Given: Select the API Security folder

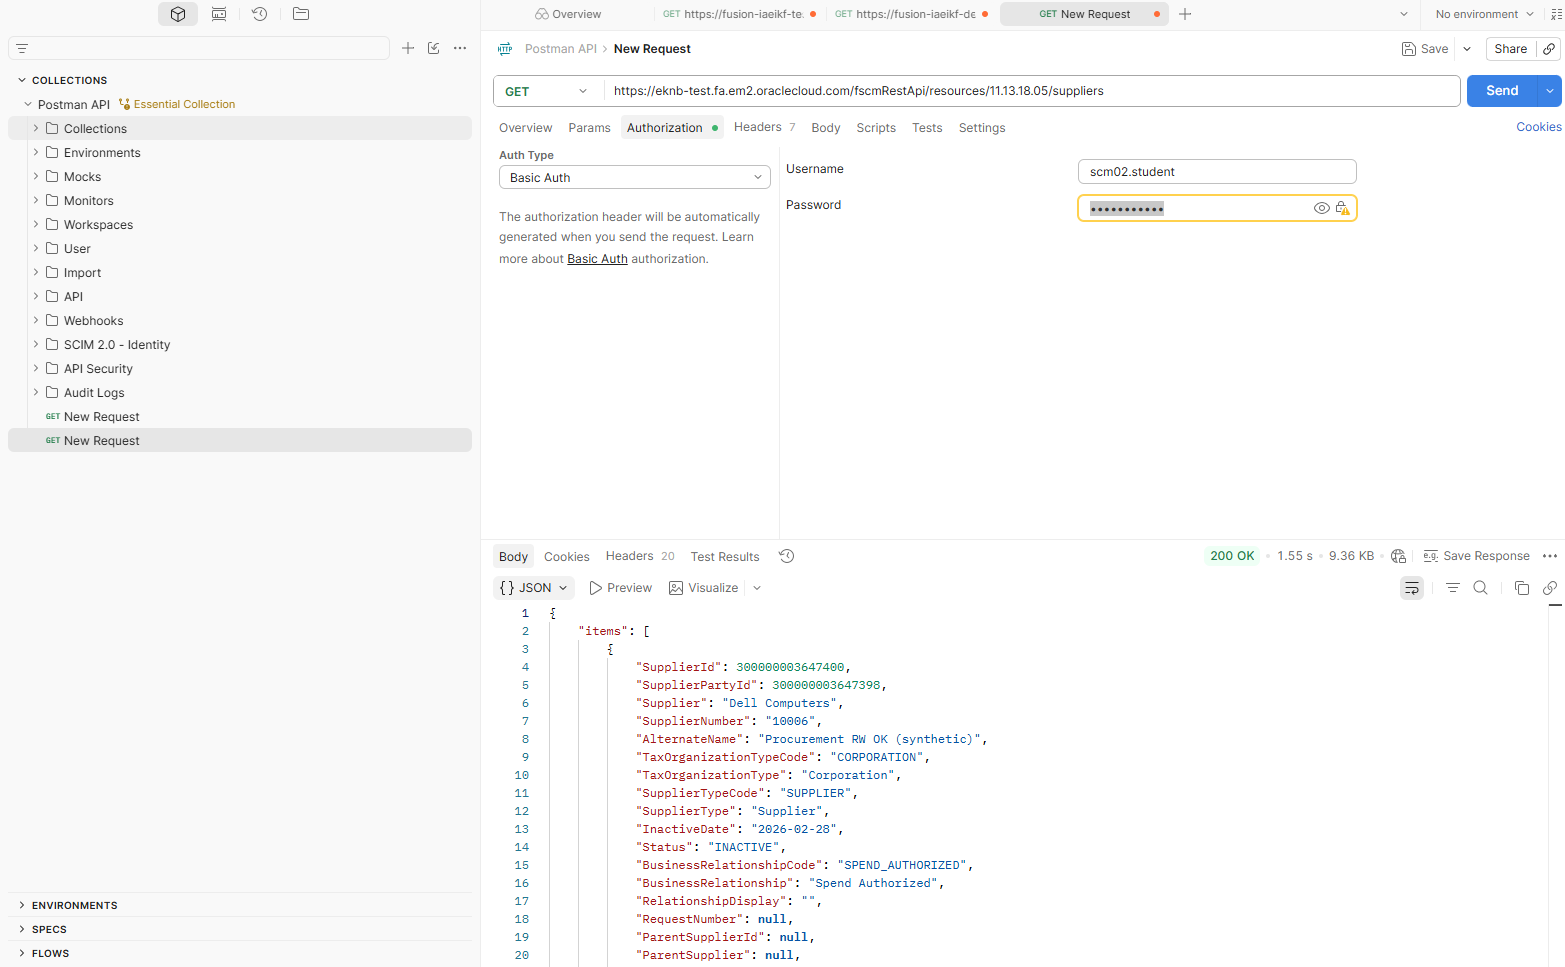Looking at the screenshot, I should (x=98, y=369).
